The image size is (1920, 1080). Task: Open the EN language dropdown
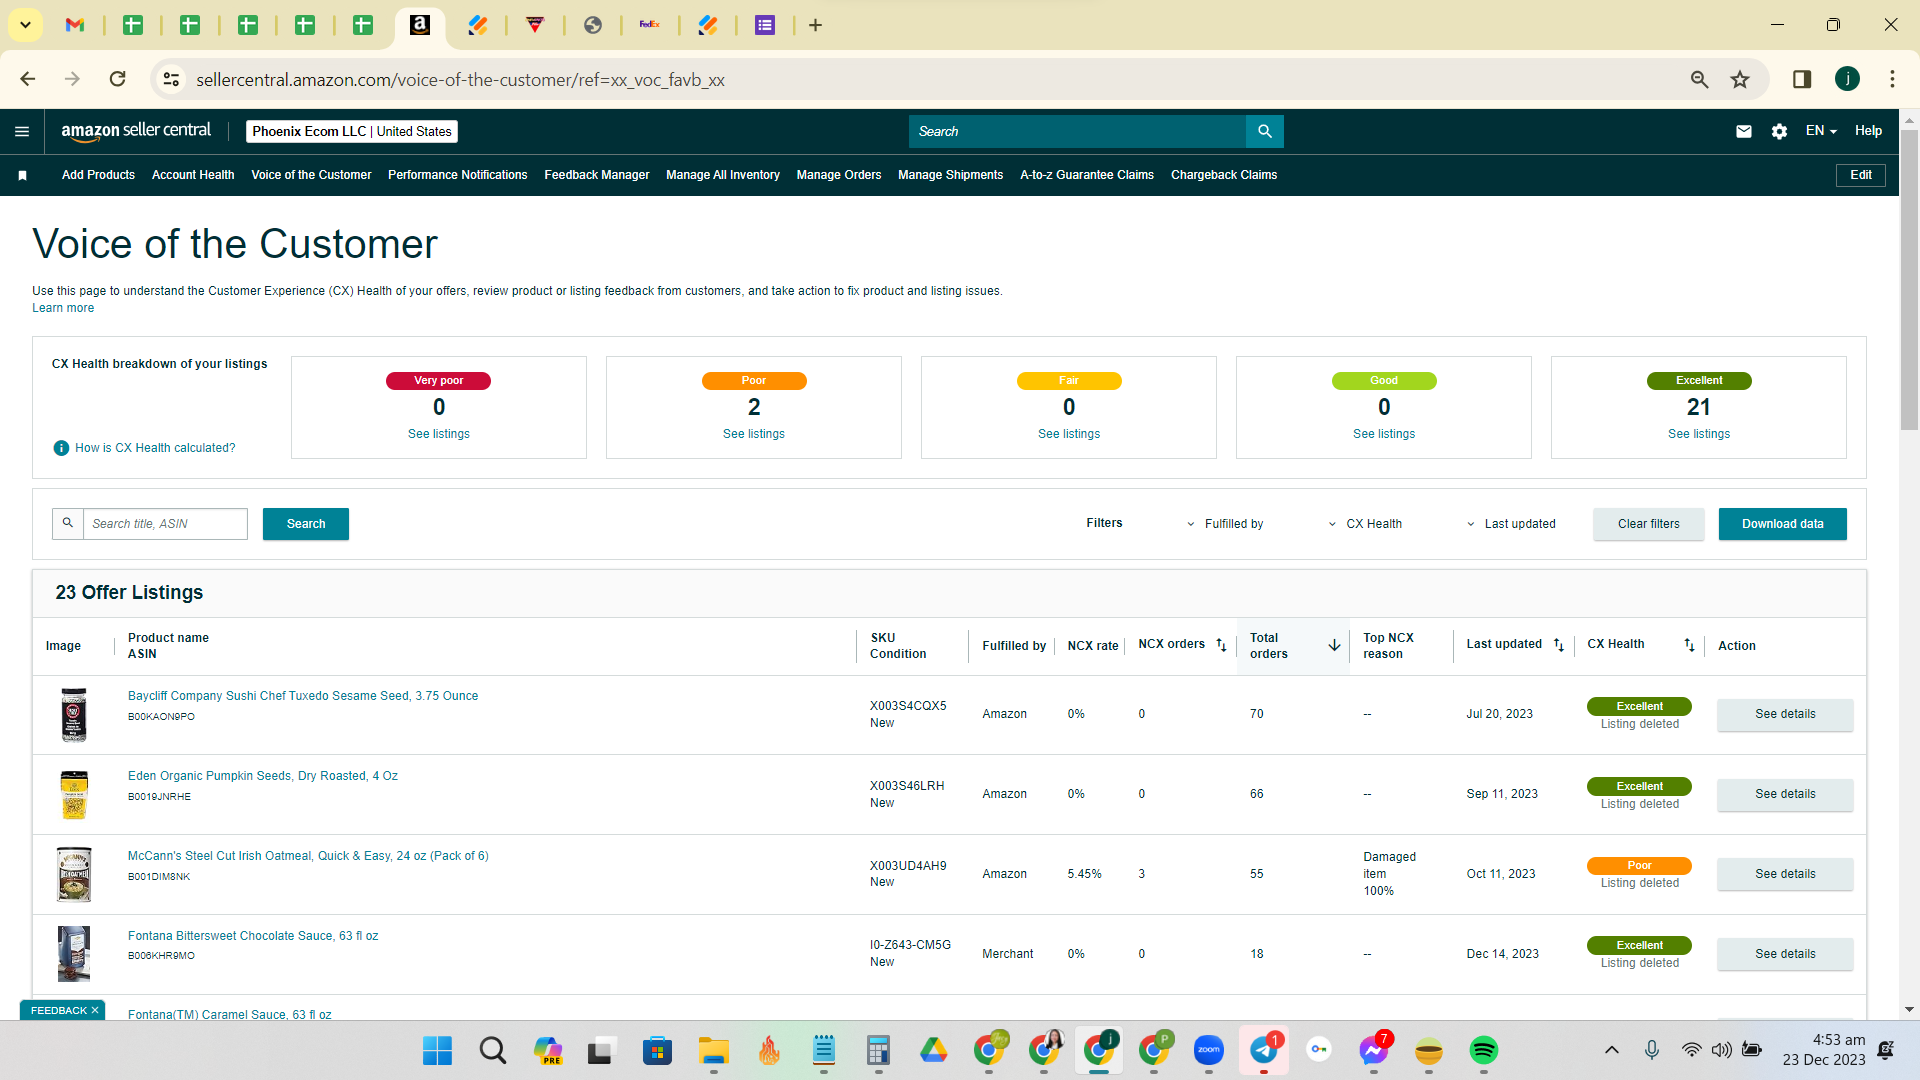click(x=1821, y=131)
